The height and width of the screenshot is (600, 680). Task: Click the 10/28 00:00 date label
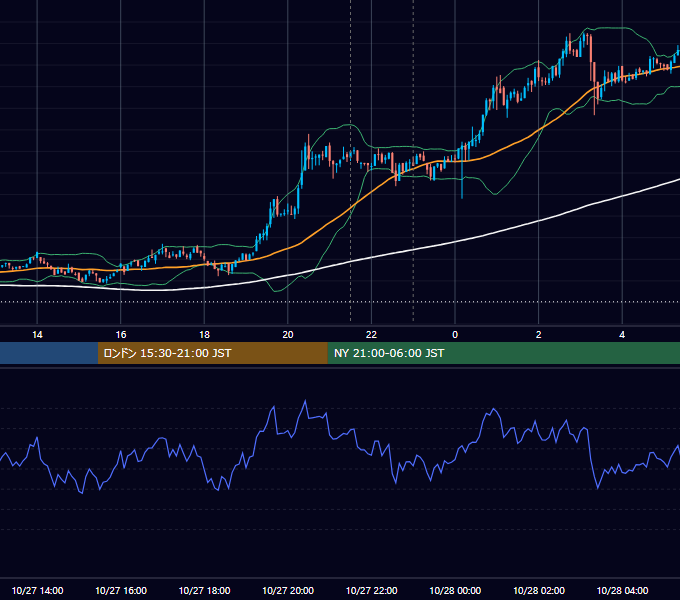click(455, 590)
